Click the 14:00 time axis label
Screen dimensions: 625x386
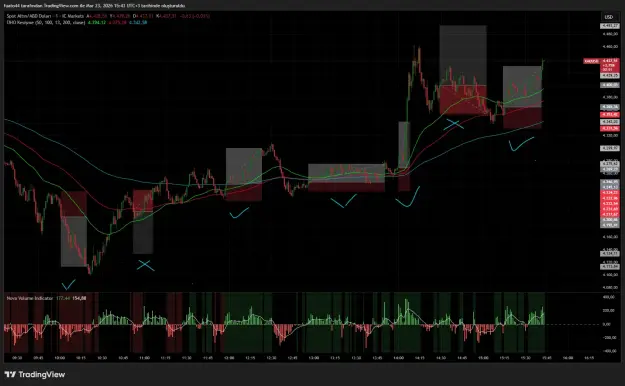tap(398, 358)
